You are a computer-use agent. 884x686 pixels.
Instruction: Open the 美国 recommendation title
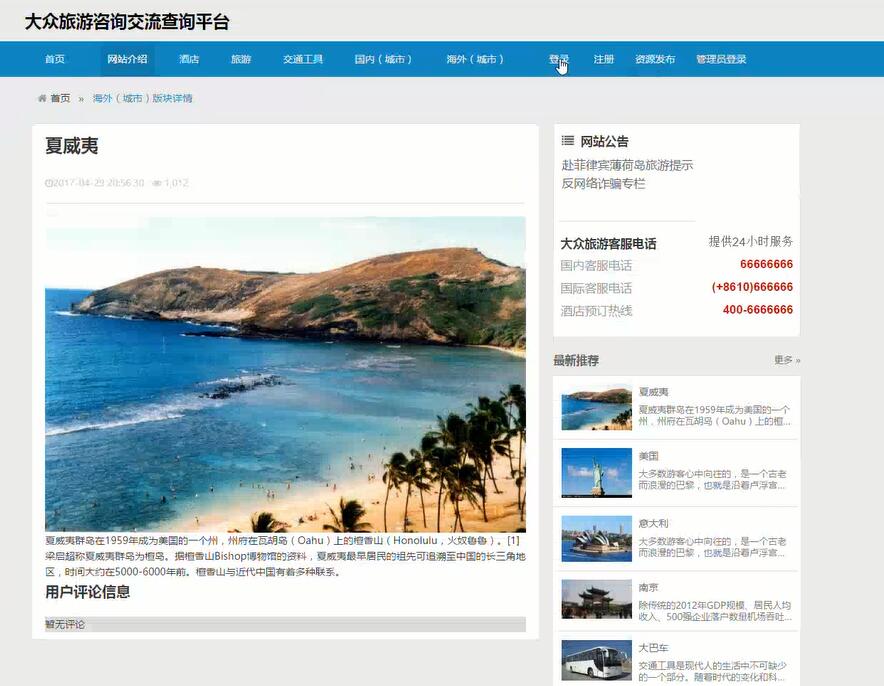[x=648, y=455]
